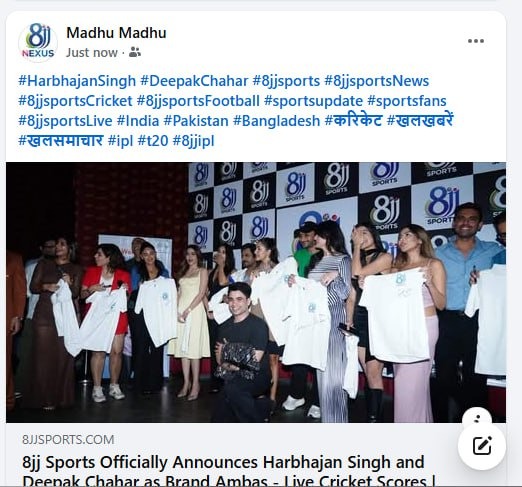Image resolution: width=522 pixels, height=487 pixels.
Task: Open the #8jjipl hashtag
Action: (193, 141)
